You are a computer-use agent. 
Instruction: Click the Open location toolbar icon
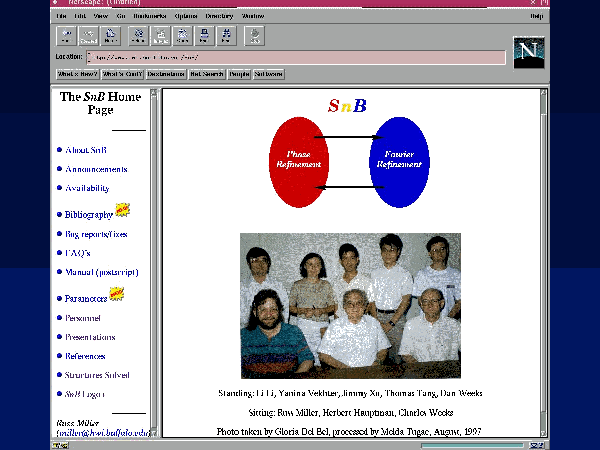pos(182,35)
